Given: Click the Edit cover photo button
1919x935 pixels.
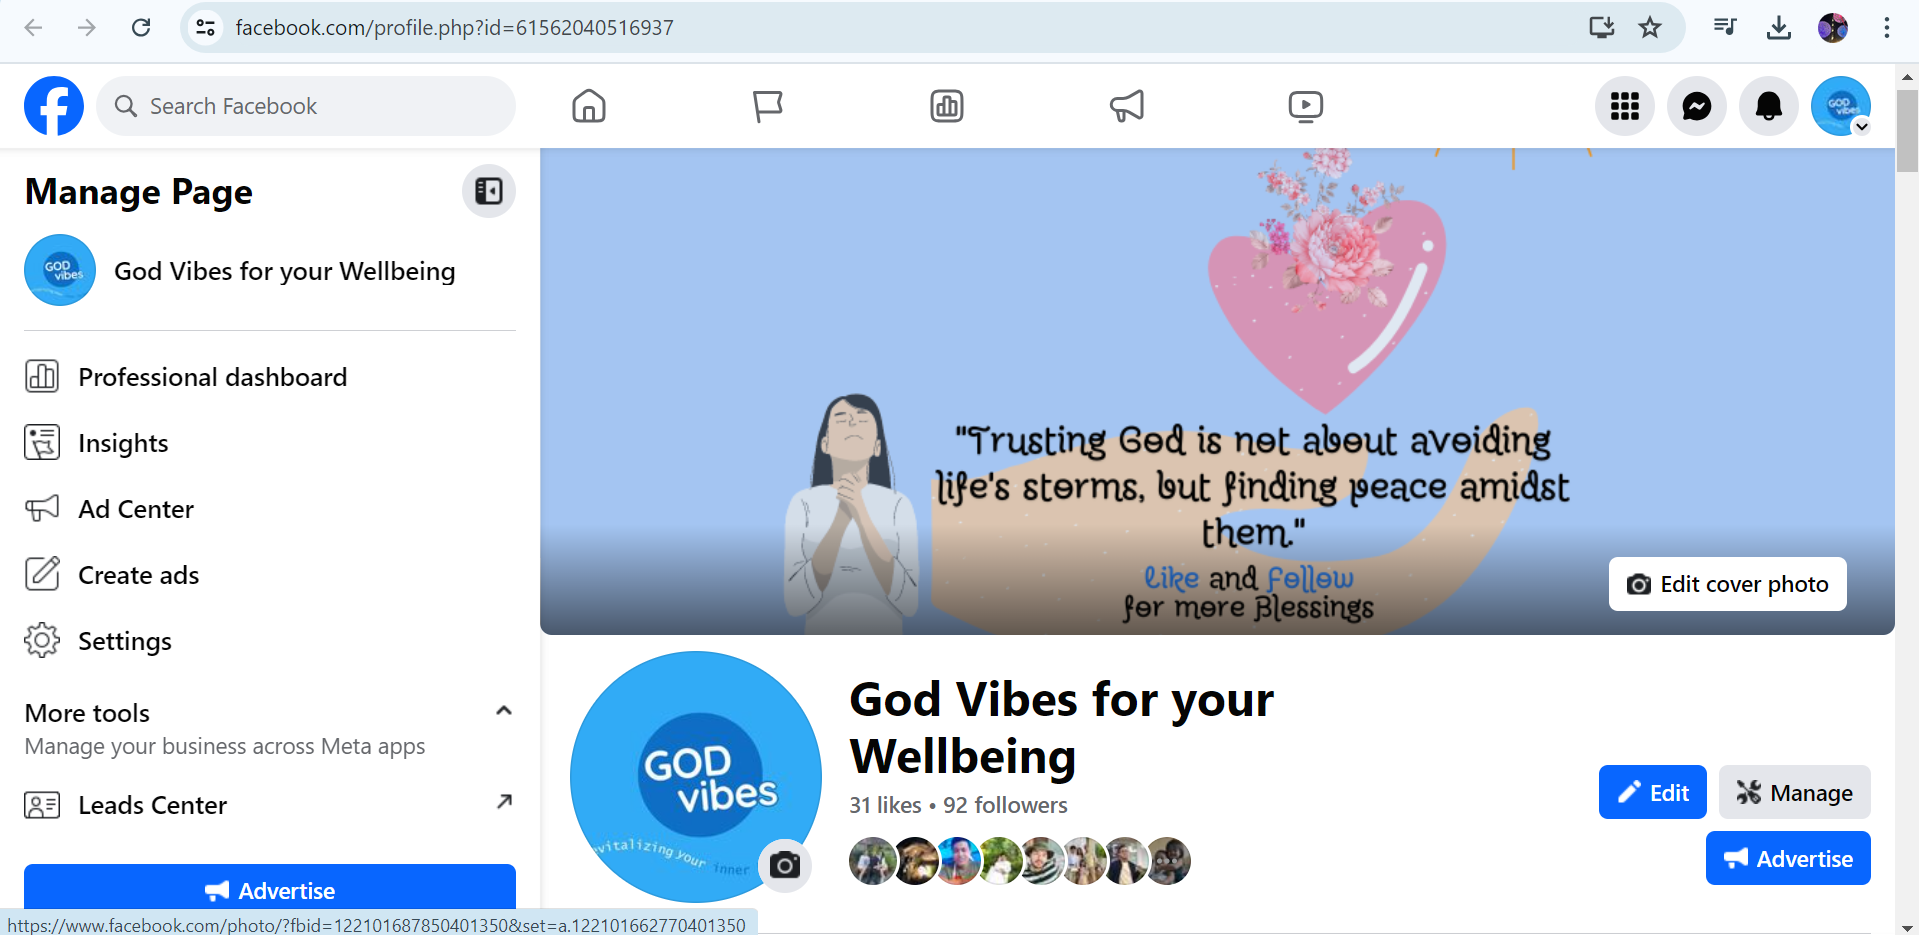Looking at the screenshot, I should [x=1727, y=584].
